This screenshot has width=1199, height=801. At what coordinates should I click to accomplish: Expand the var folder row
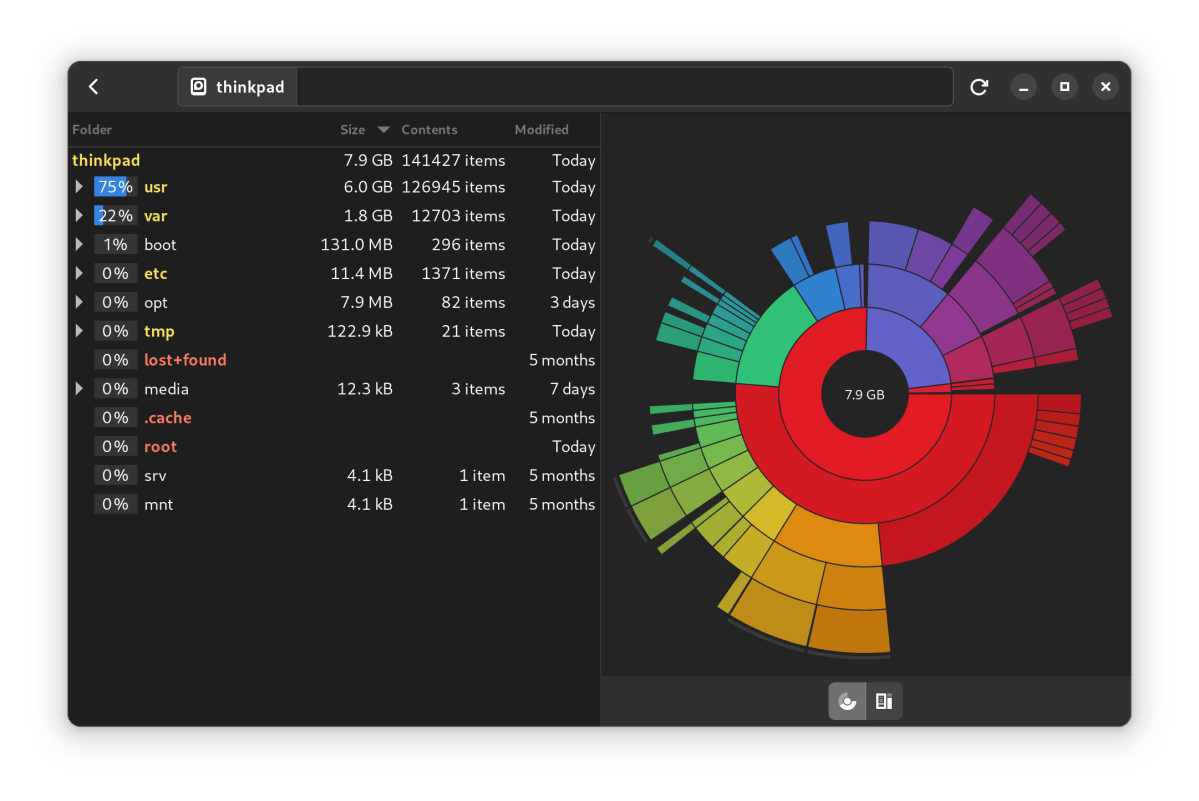point(79,216)
